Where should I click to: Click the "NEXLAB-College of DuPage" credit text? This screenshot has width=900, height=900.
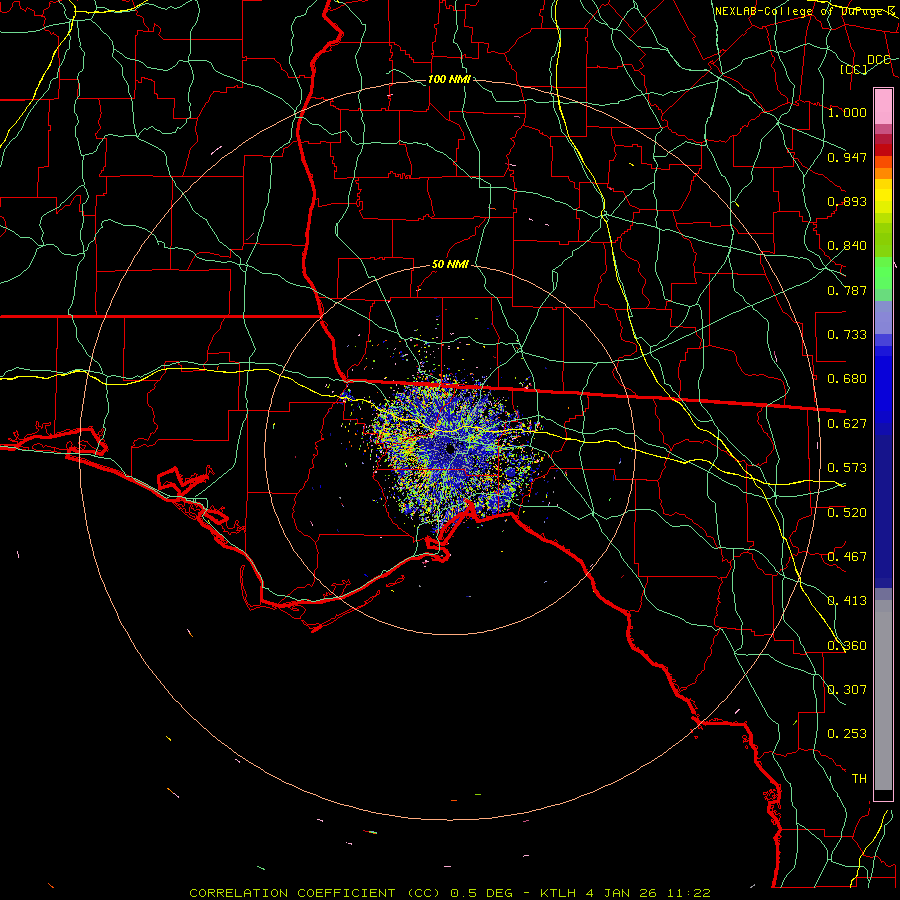click(x=801, y=11)
